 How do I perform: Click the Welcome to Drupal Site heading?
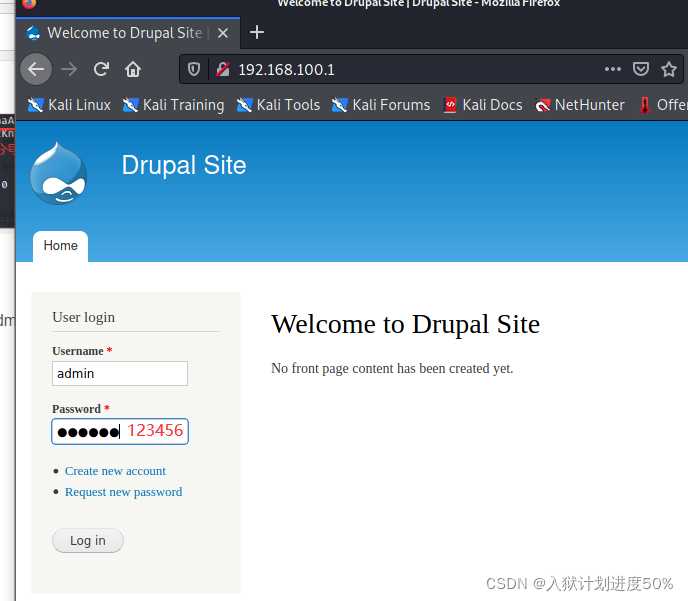405,324
